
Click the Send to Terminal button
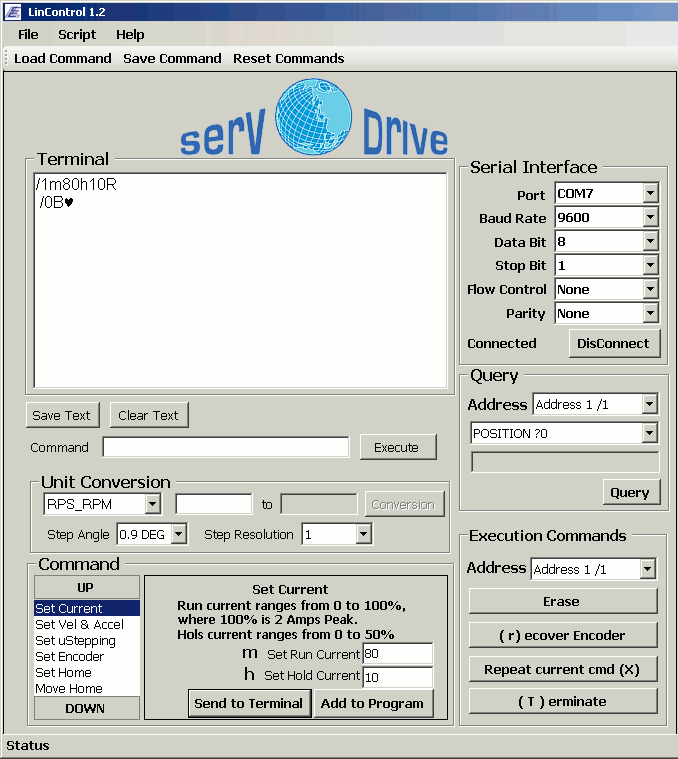(250, 703)
